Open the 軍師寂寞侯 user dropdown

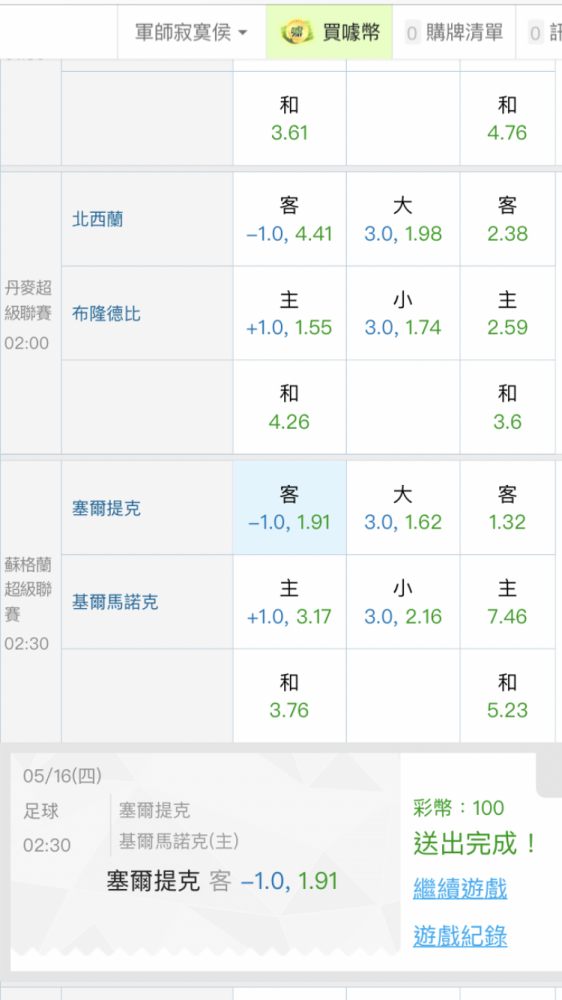191,33
